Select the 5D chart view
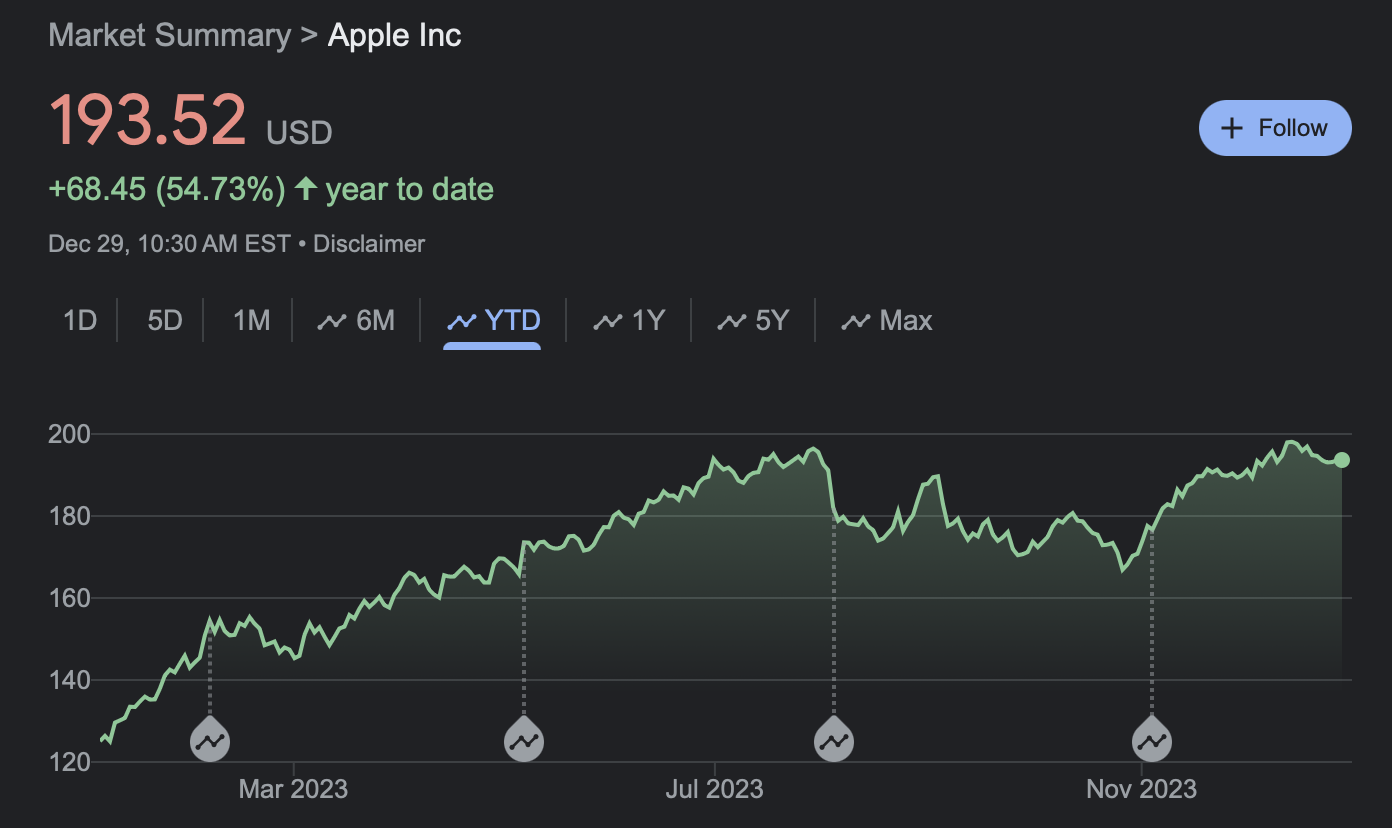The width and height of the screenshot is (1392, 828). coord(162,320)
